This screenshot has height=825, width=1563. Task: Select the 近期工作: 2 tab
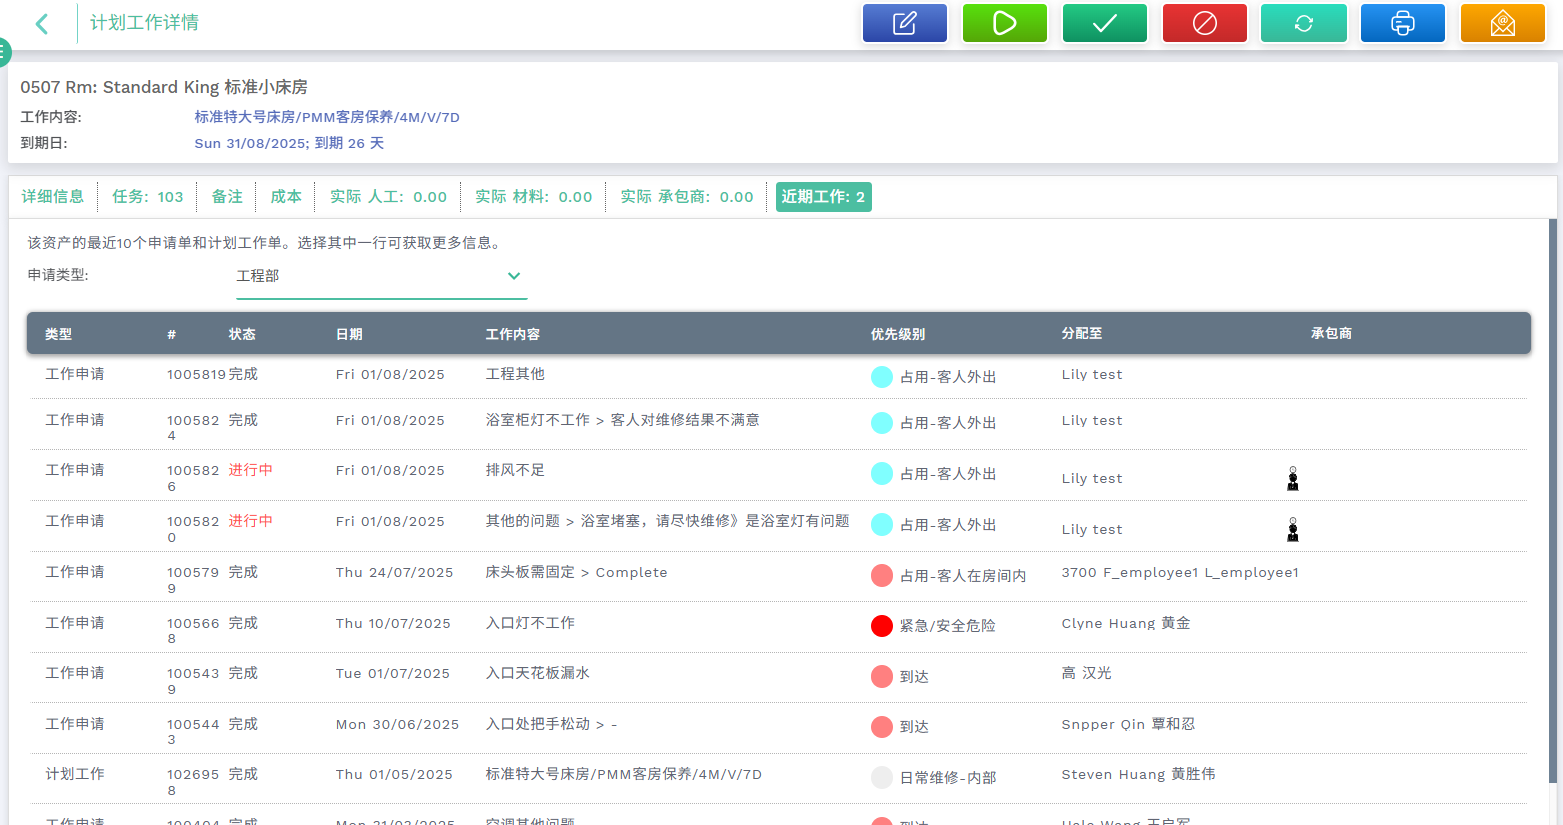pyautogui.click(x=824, y=197)
